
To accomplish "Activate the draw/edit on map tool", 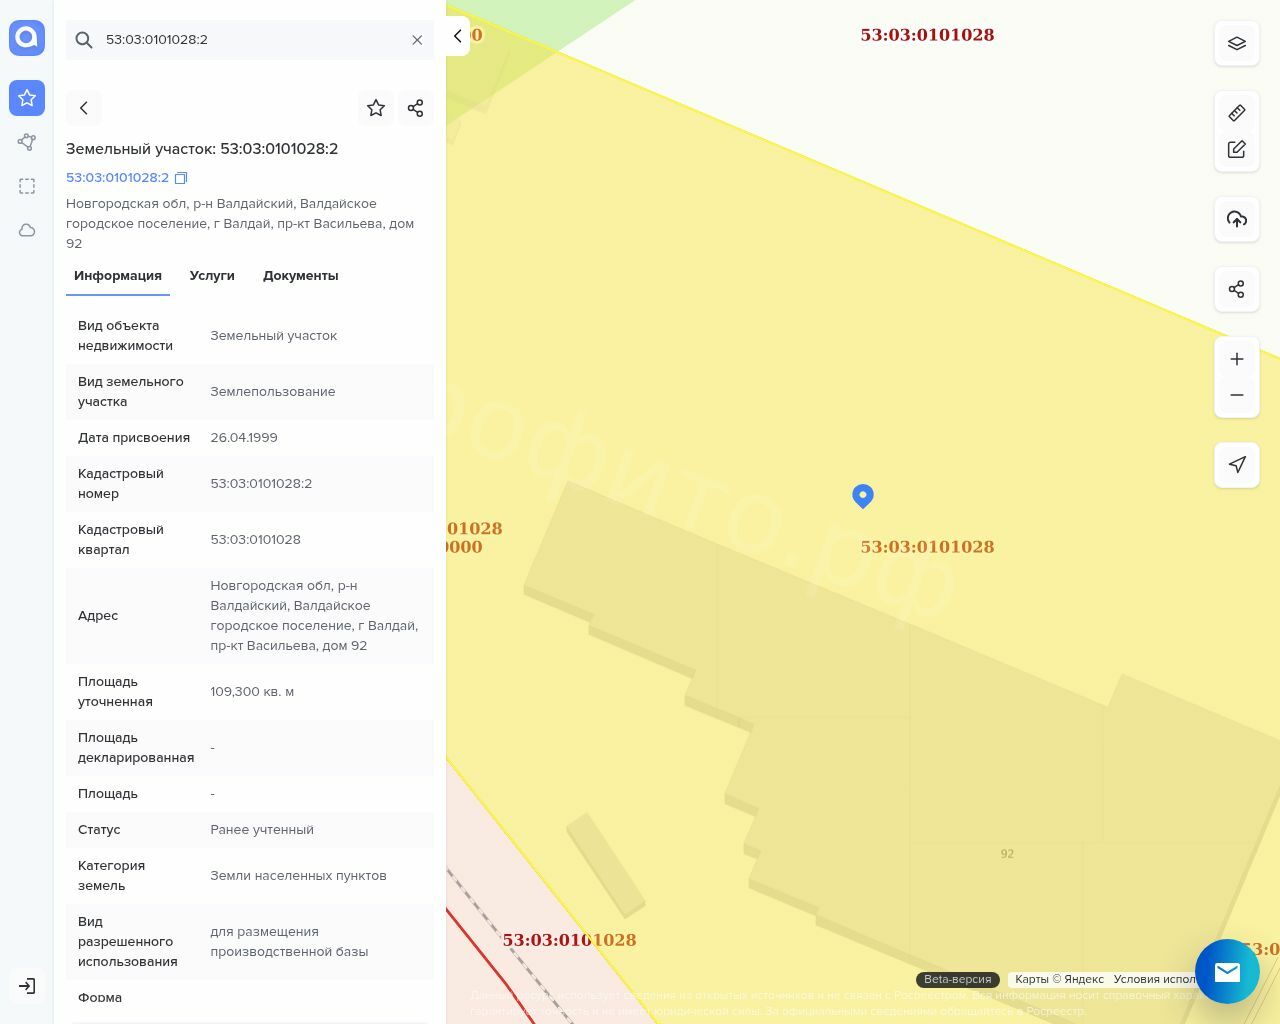I will (x=1236, y=150).
